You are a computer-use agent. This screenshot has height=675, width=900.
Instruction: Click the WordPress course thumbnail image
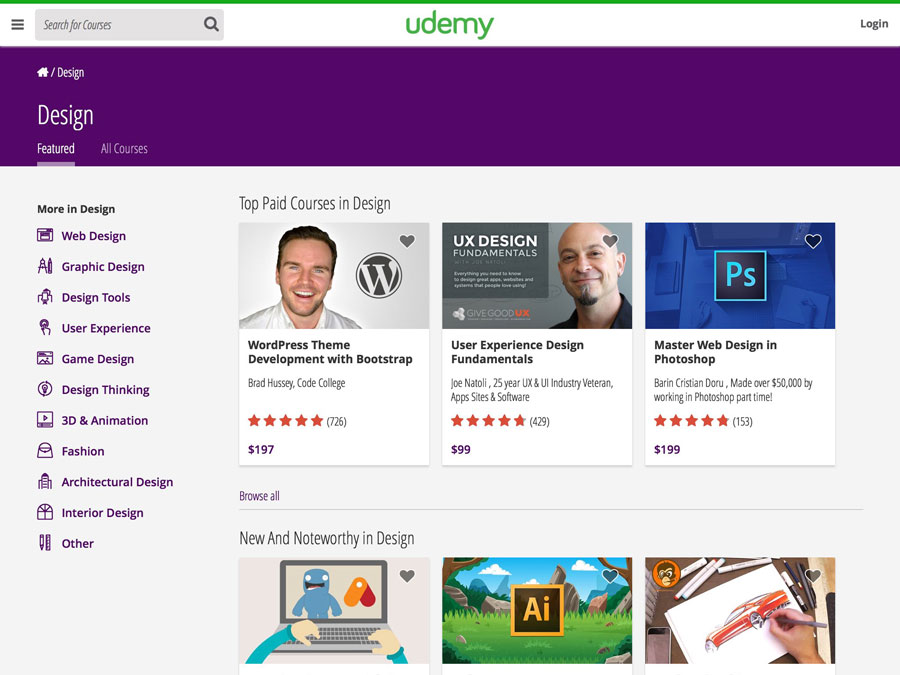tap(334, 276)
